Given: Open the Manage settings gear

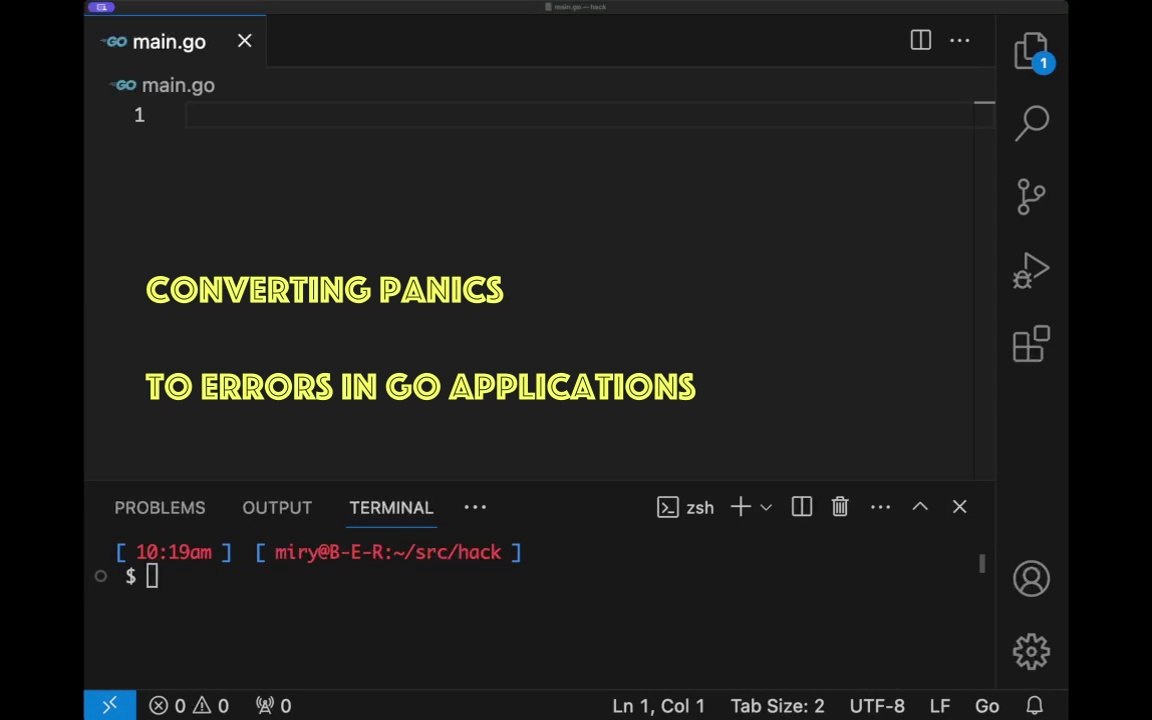Looking at the screenshot, I should pos(1032,651).
